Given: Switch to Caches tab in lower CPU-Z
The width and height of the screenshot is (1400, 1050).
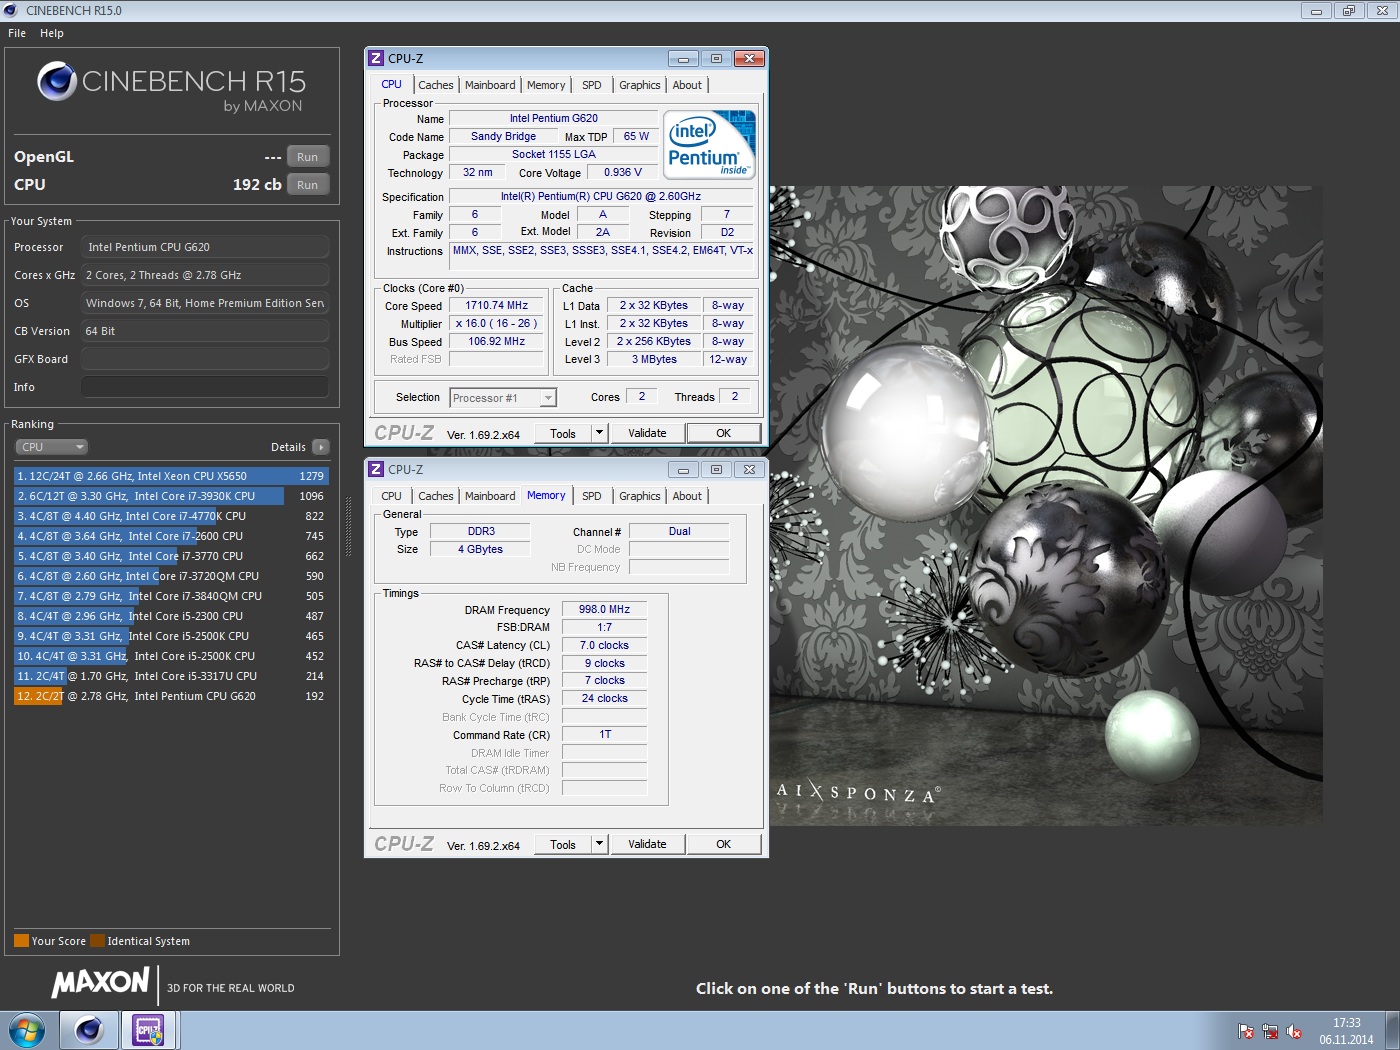Looking at the screenshot, I should 436,496.
